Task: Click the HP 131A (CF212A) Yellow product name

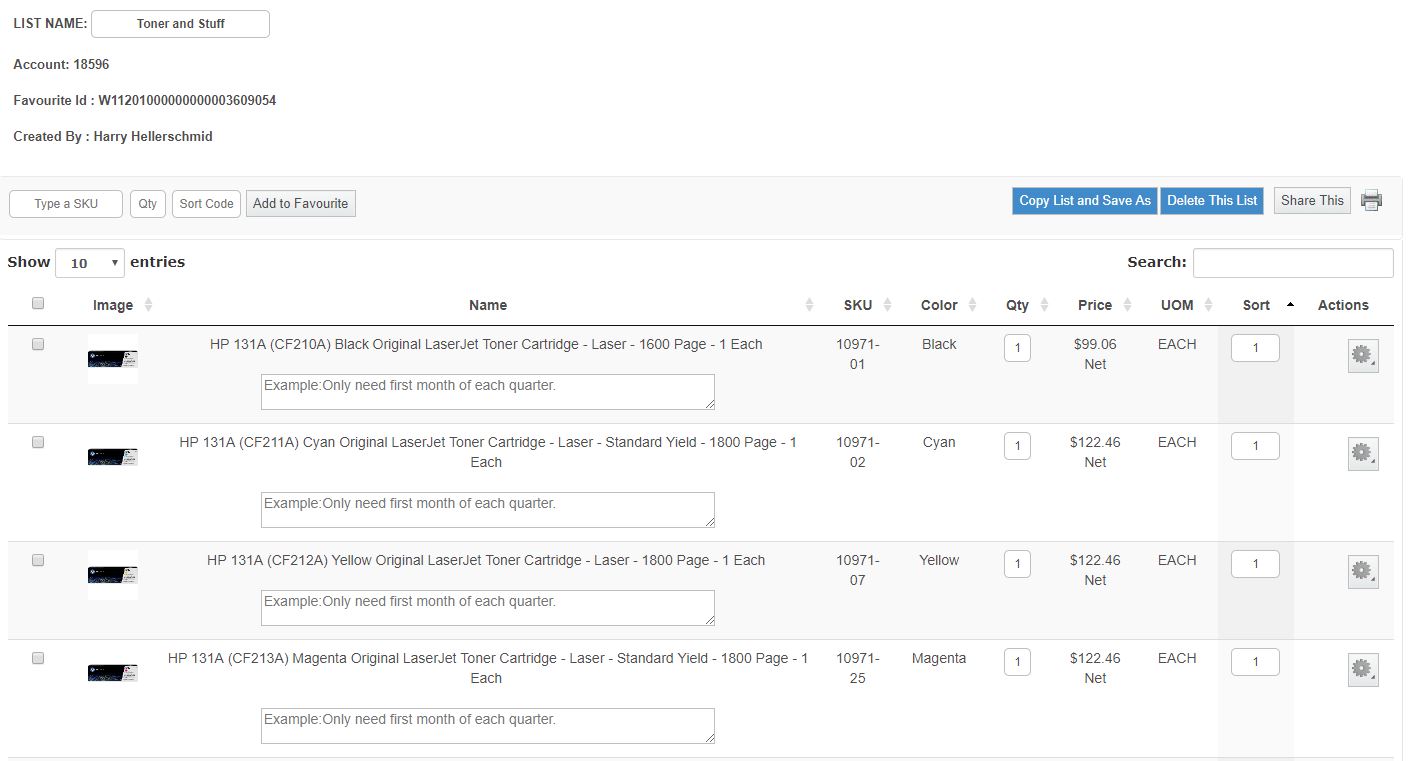Action: (x=486, y=560)
